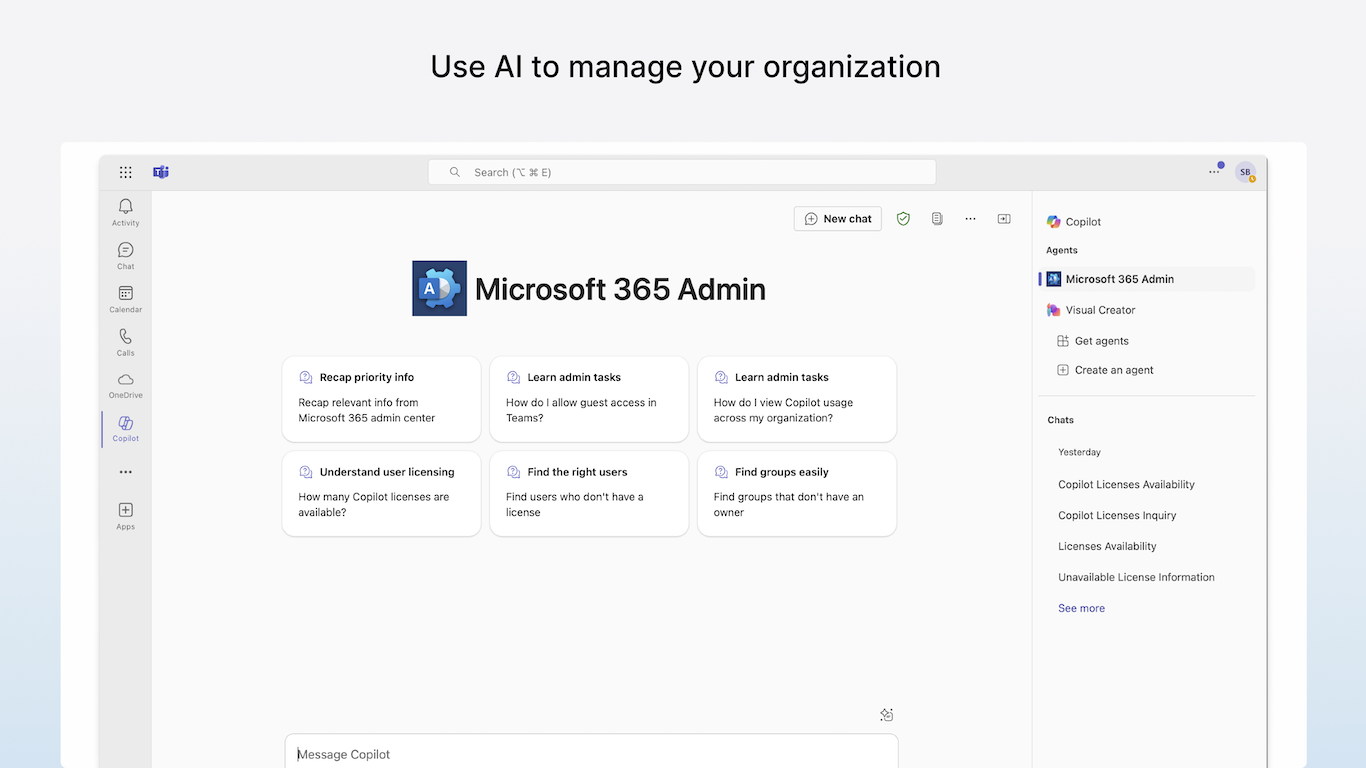Click the green shield protection icon
The width and height of the screenshot is (1366, 768).
click(x=903, y=219)
